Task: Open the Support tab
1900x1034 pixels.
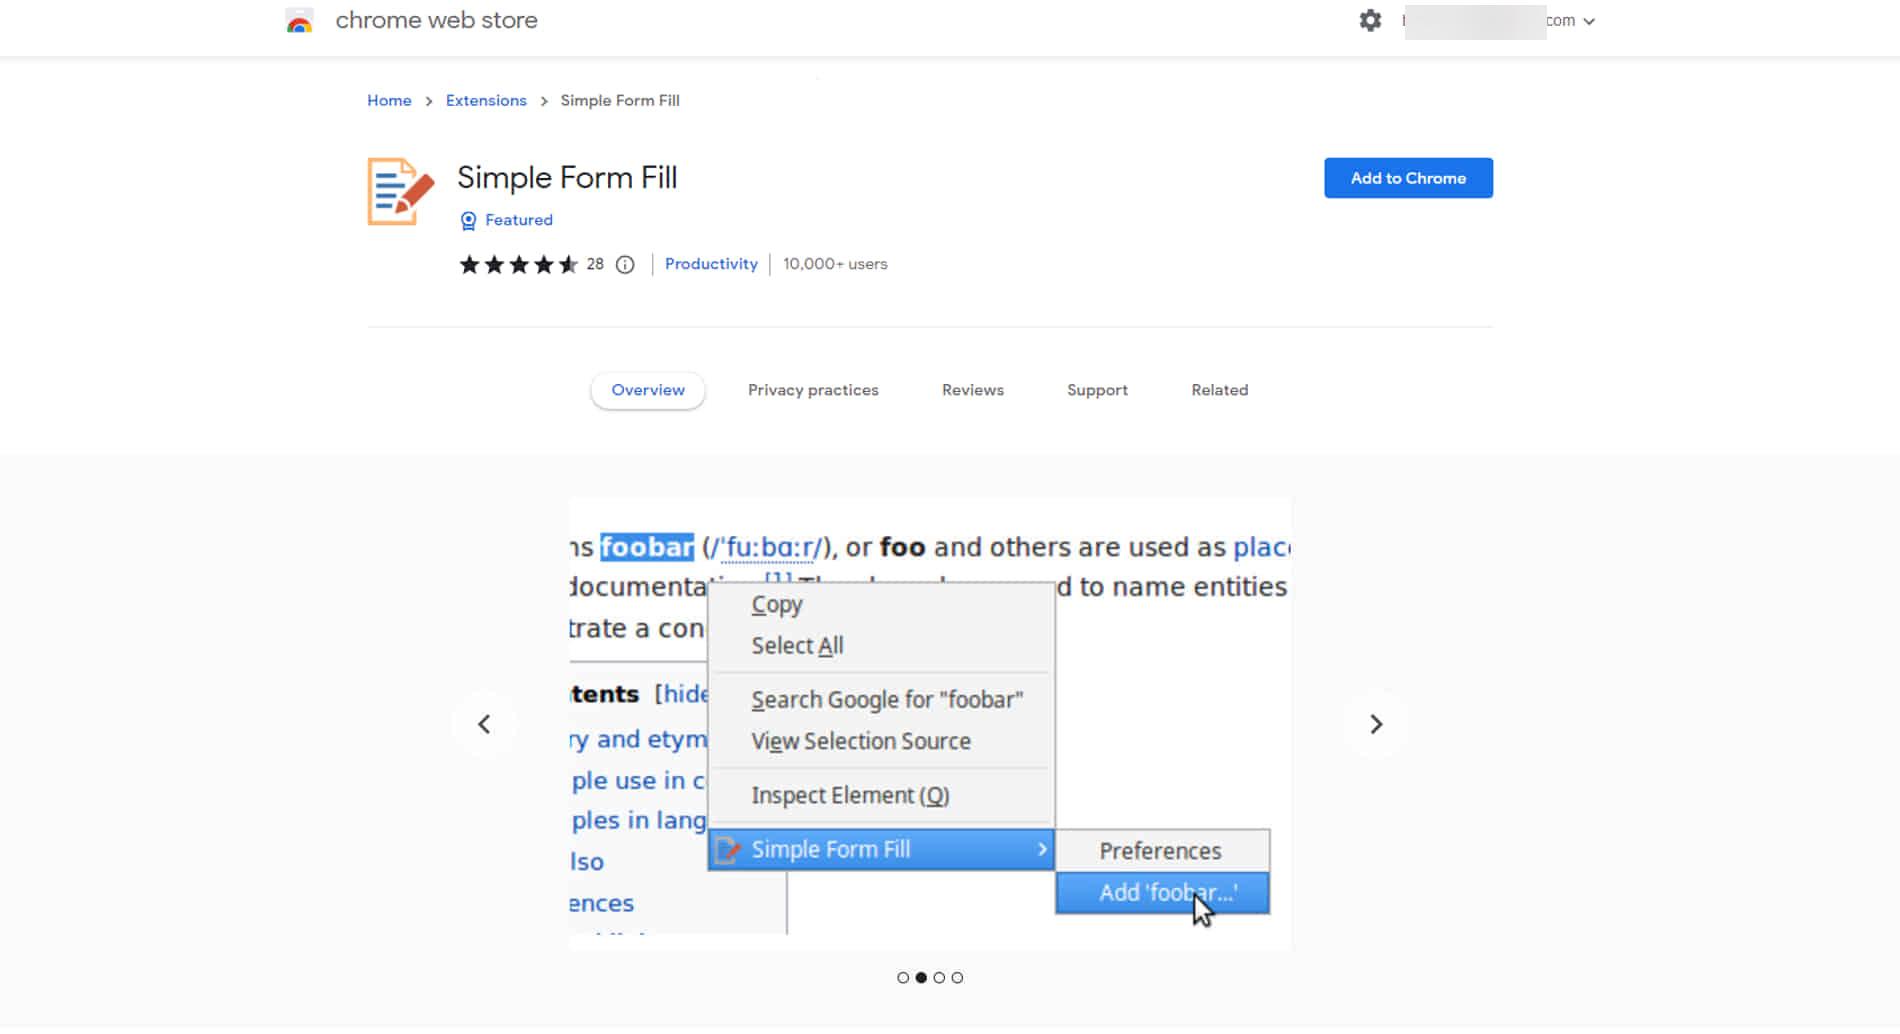Action: pyautogui.click(x=1096, y=390)
